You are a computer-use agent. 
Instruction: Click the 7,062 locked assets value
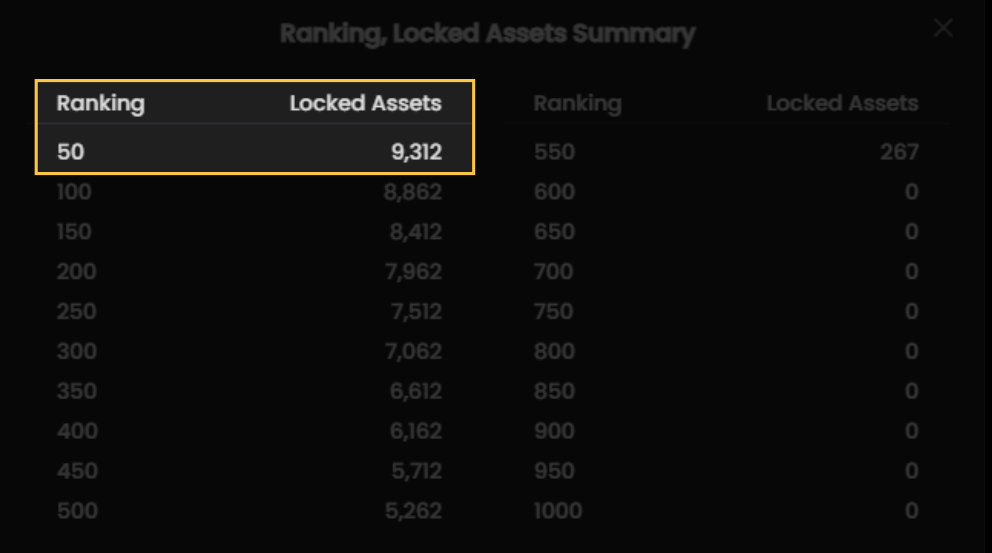(x=413, y=351)
